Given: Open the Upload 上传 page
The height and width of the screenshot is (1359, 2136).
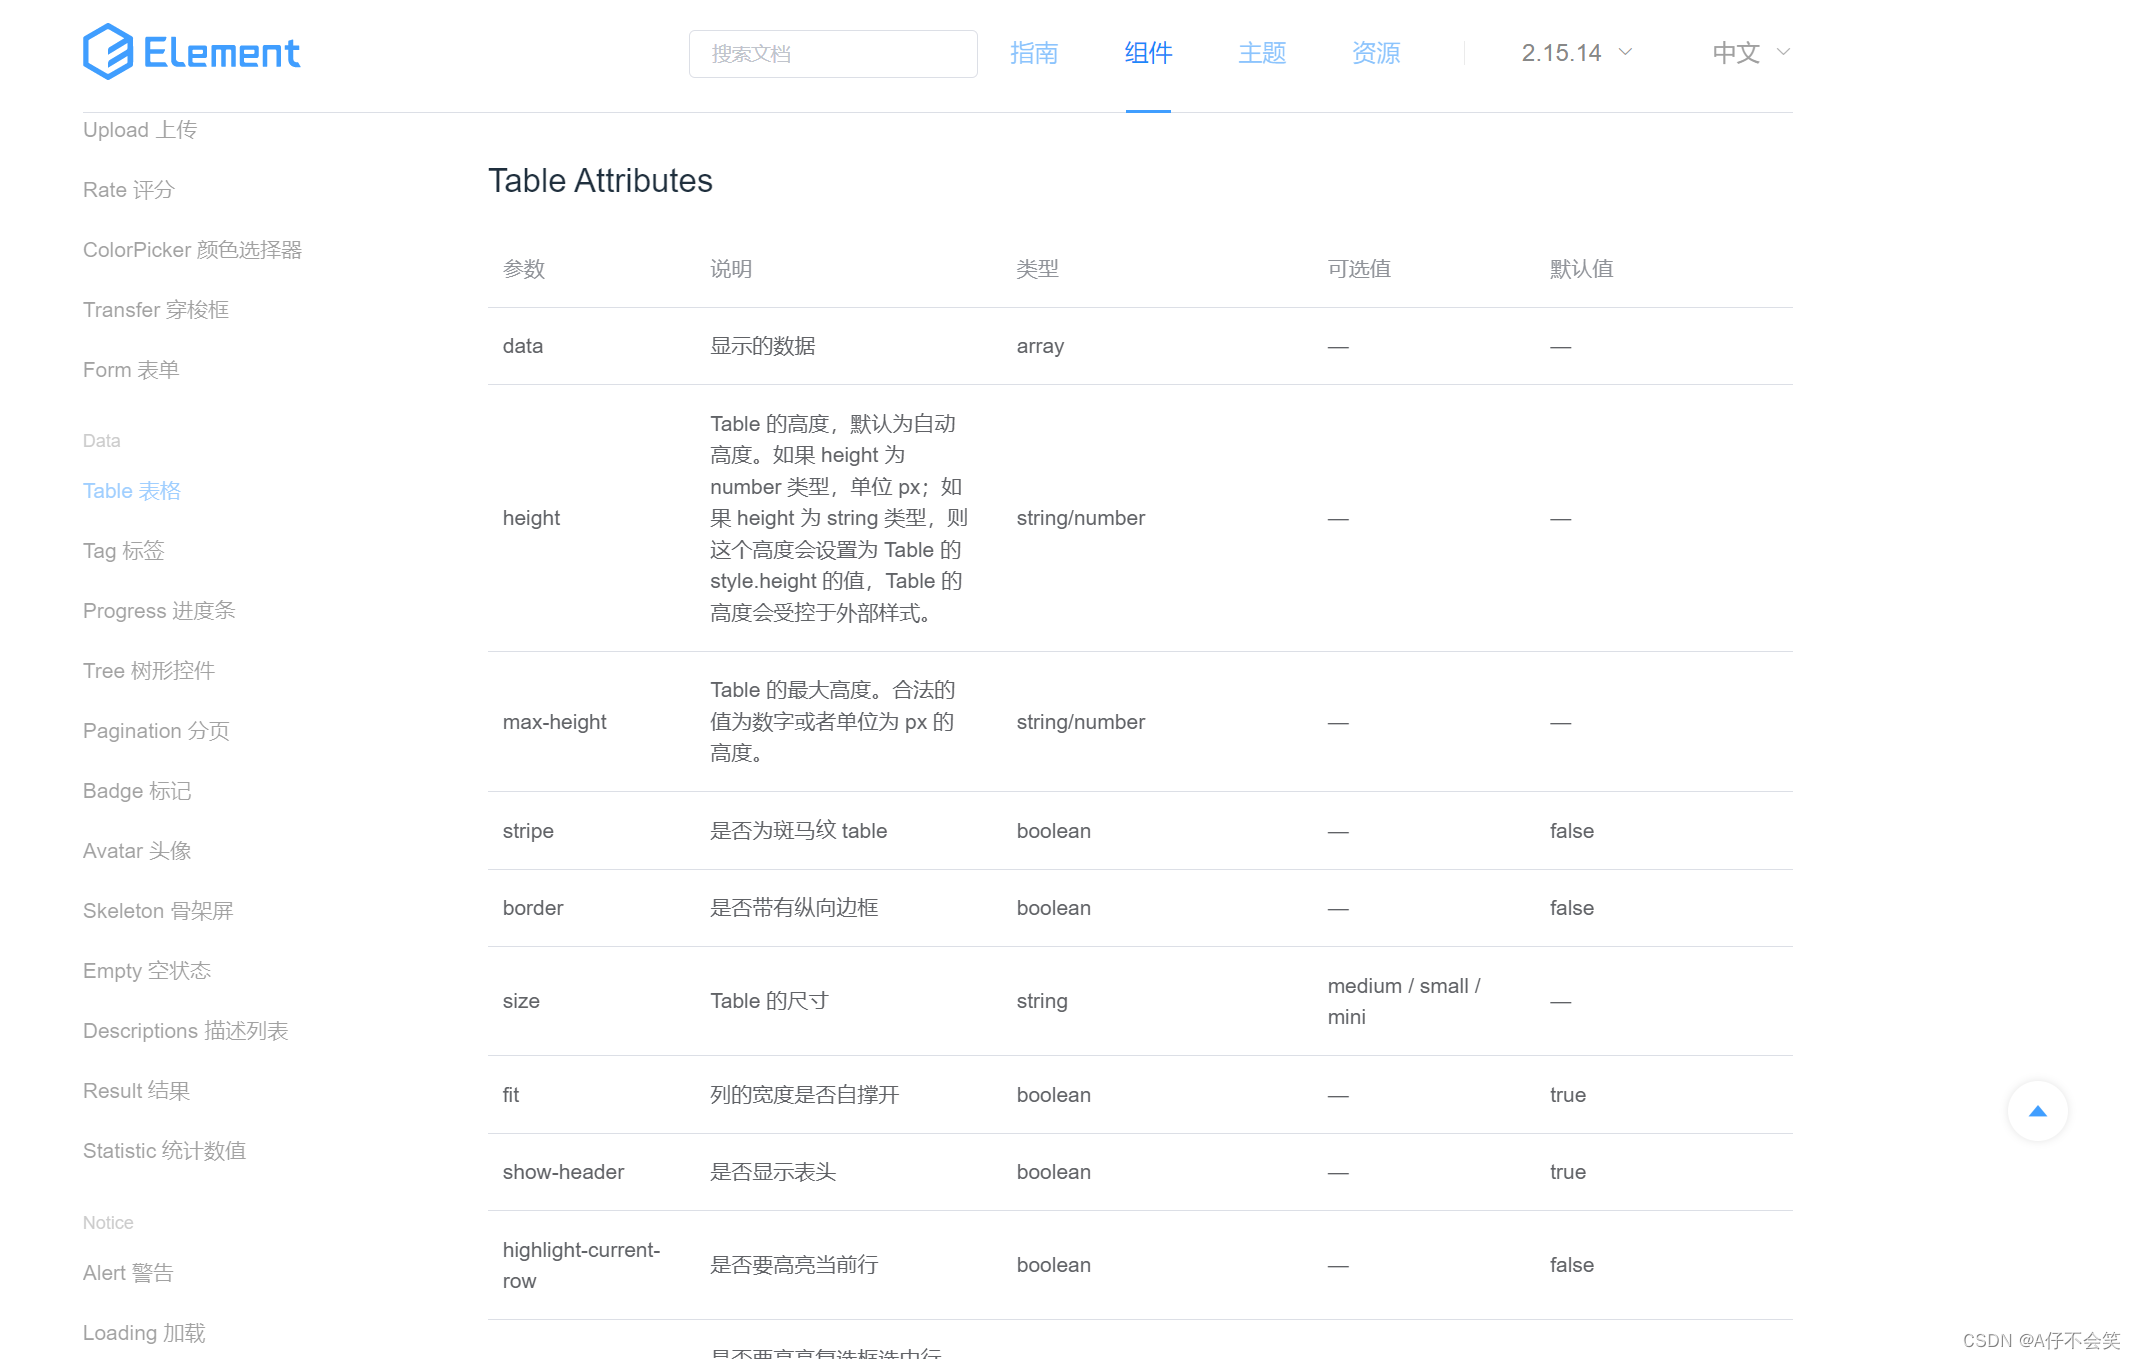Looking at the screenshot, I should click(x=139, y=129).
